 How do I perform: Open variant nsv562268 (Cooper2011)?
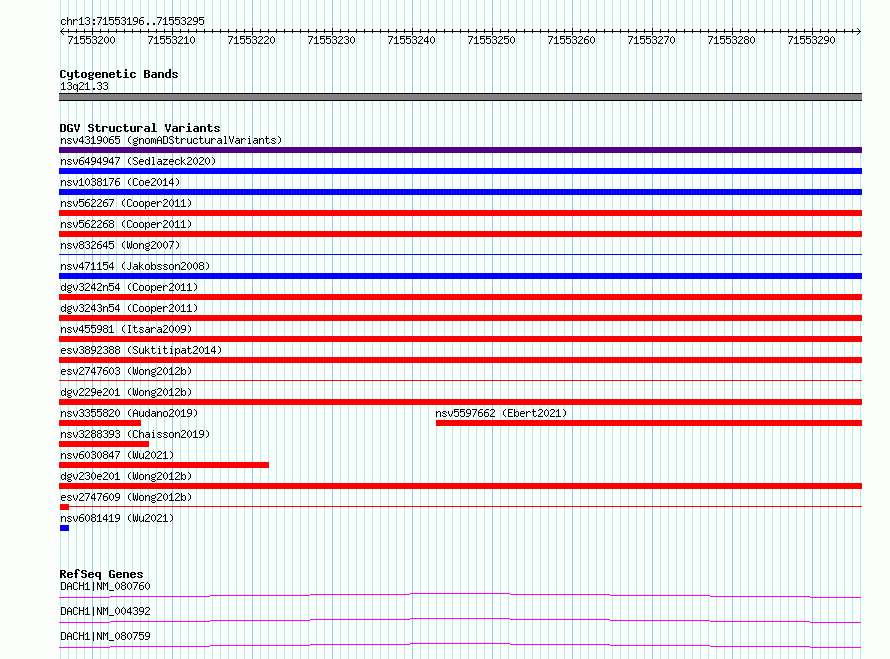[126, 224]
